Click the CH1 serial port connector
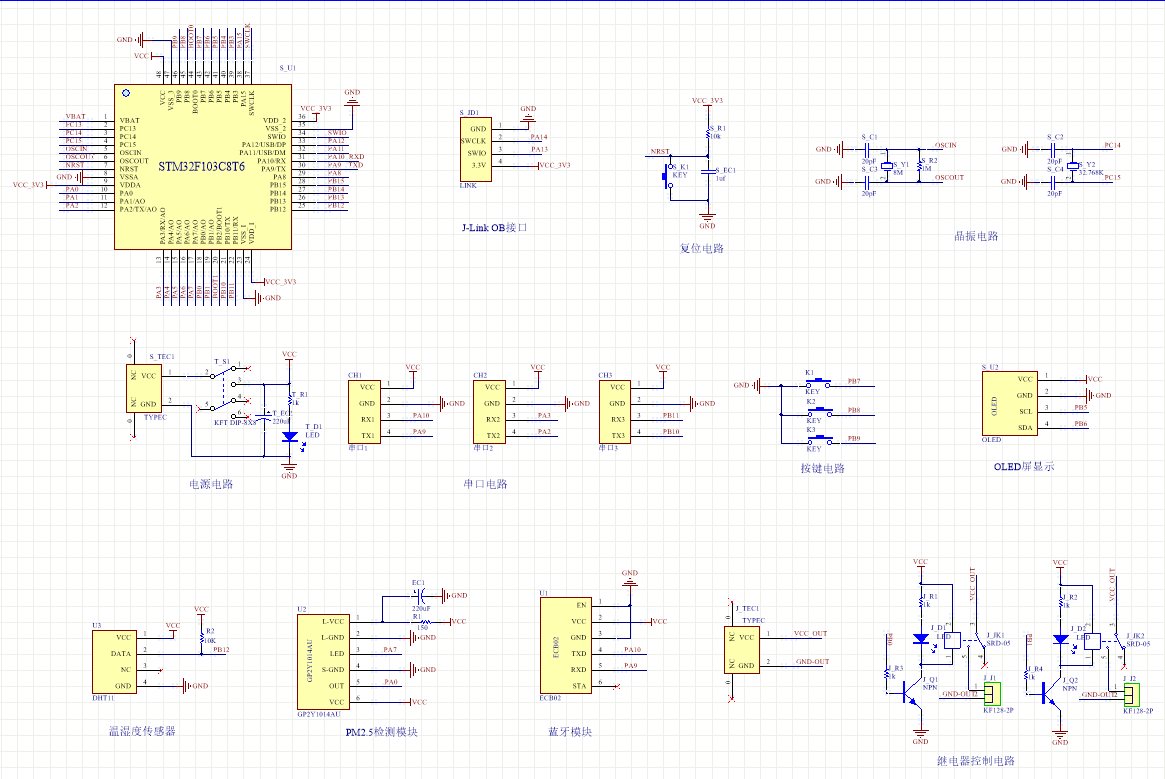This screenshot has width=1165, height=779. click(x=365, y=411)
